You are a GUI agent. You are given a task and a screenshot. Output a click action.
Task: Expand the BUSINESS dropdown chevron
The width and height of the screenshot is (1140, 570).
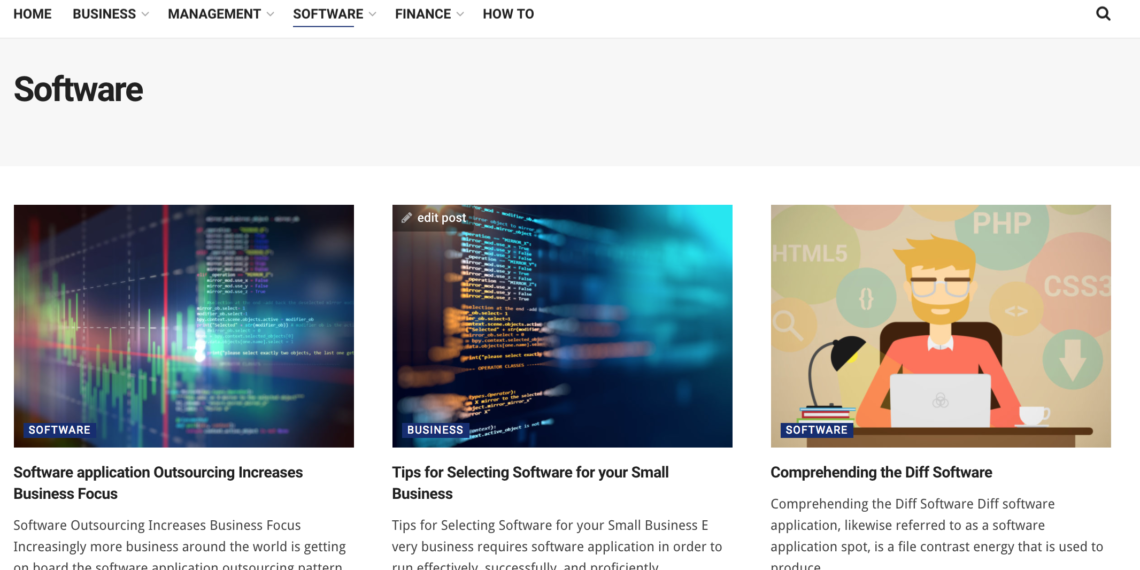click(x=145, y=15)
